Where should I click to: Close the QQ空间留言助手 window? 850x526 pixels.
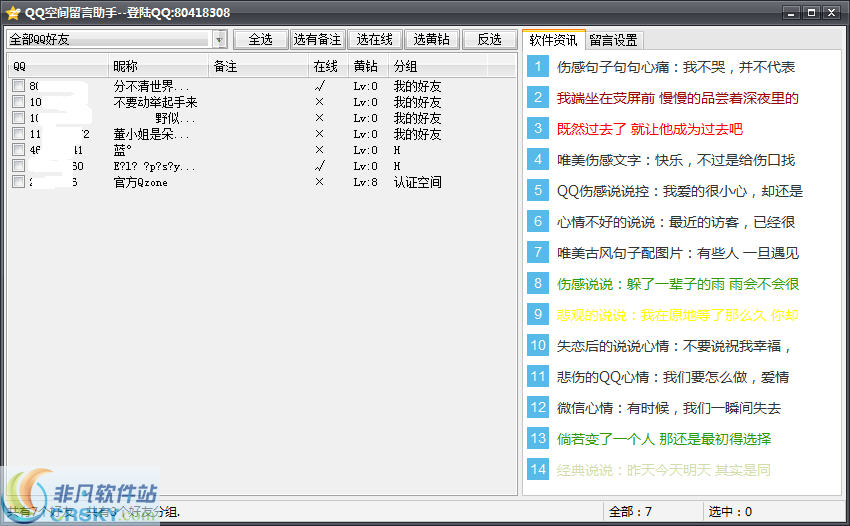(831, 12)
